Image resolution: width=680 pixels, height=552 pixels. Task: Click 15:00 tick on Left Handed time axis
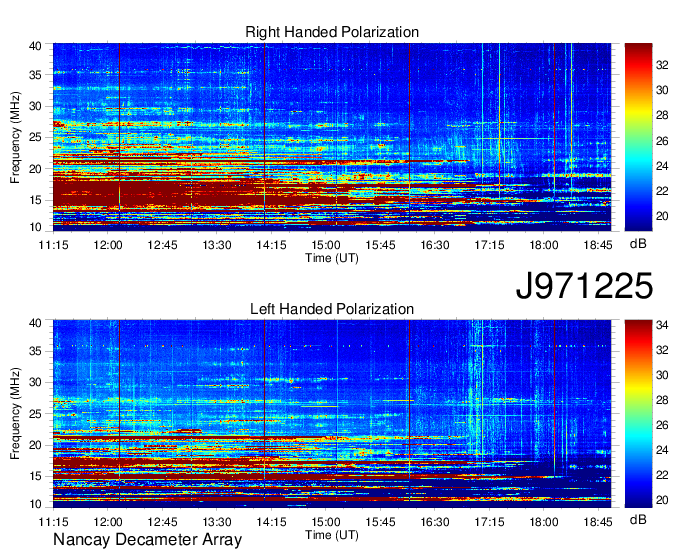(x=326, y=522)
